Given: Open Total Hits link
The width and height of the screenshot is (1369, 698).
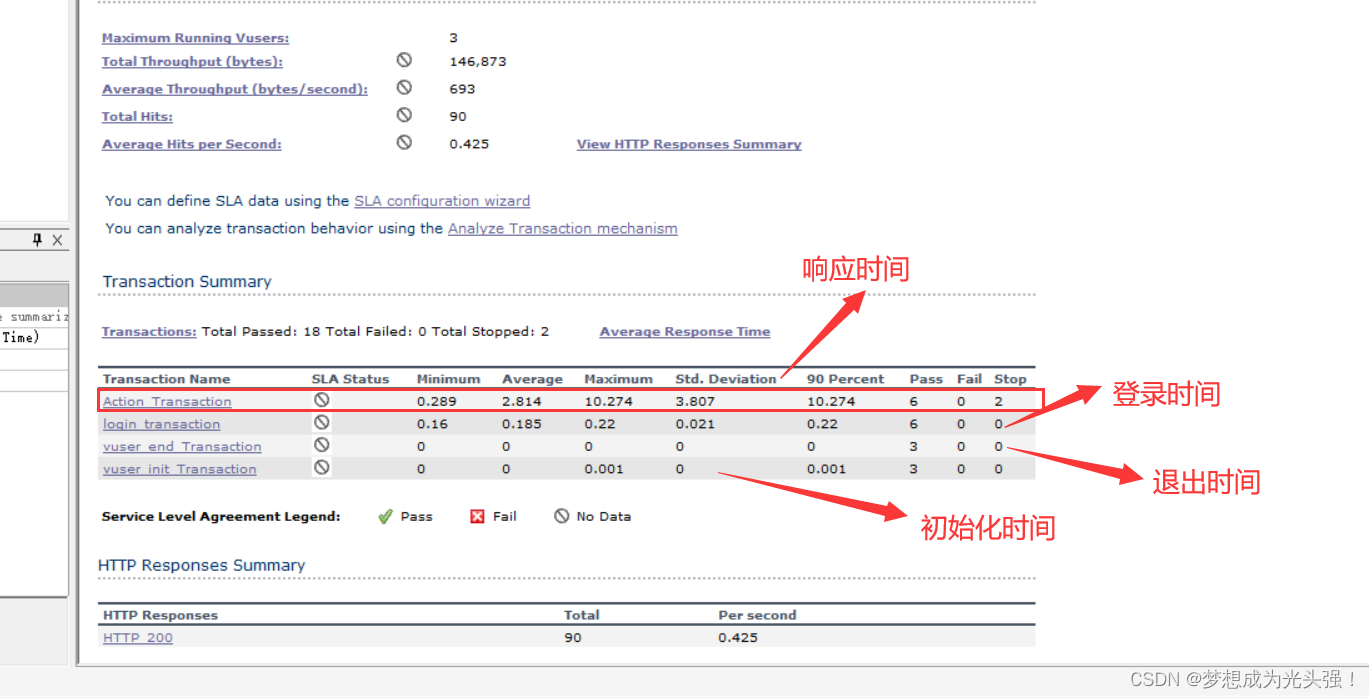Looking at the screenshot, I should tap(137, 117).
